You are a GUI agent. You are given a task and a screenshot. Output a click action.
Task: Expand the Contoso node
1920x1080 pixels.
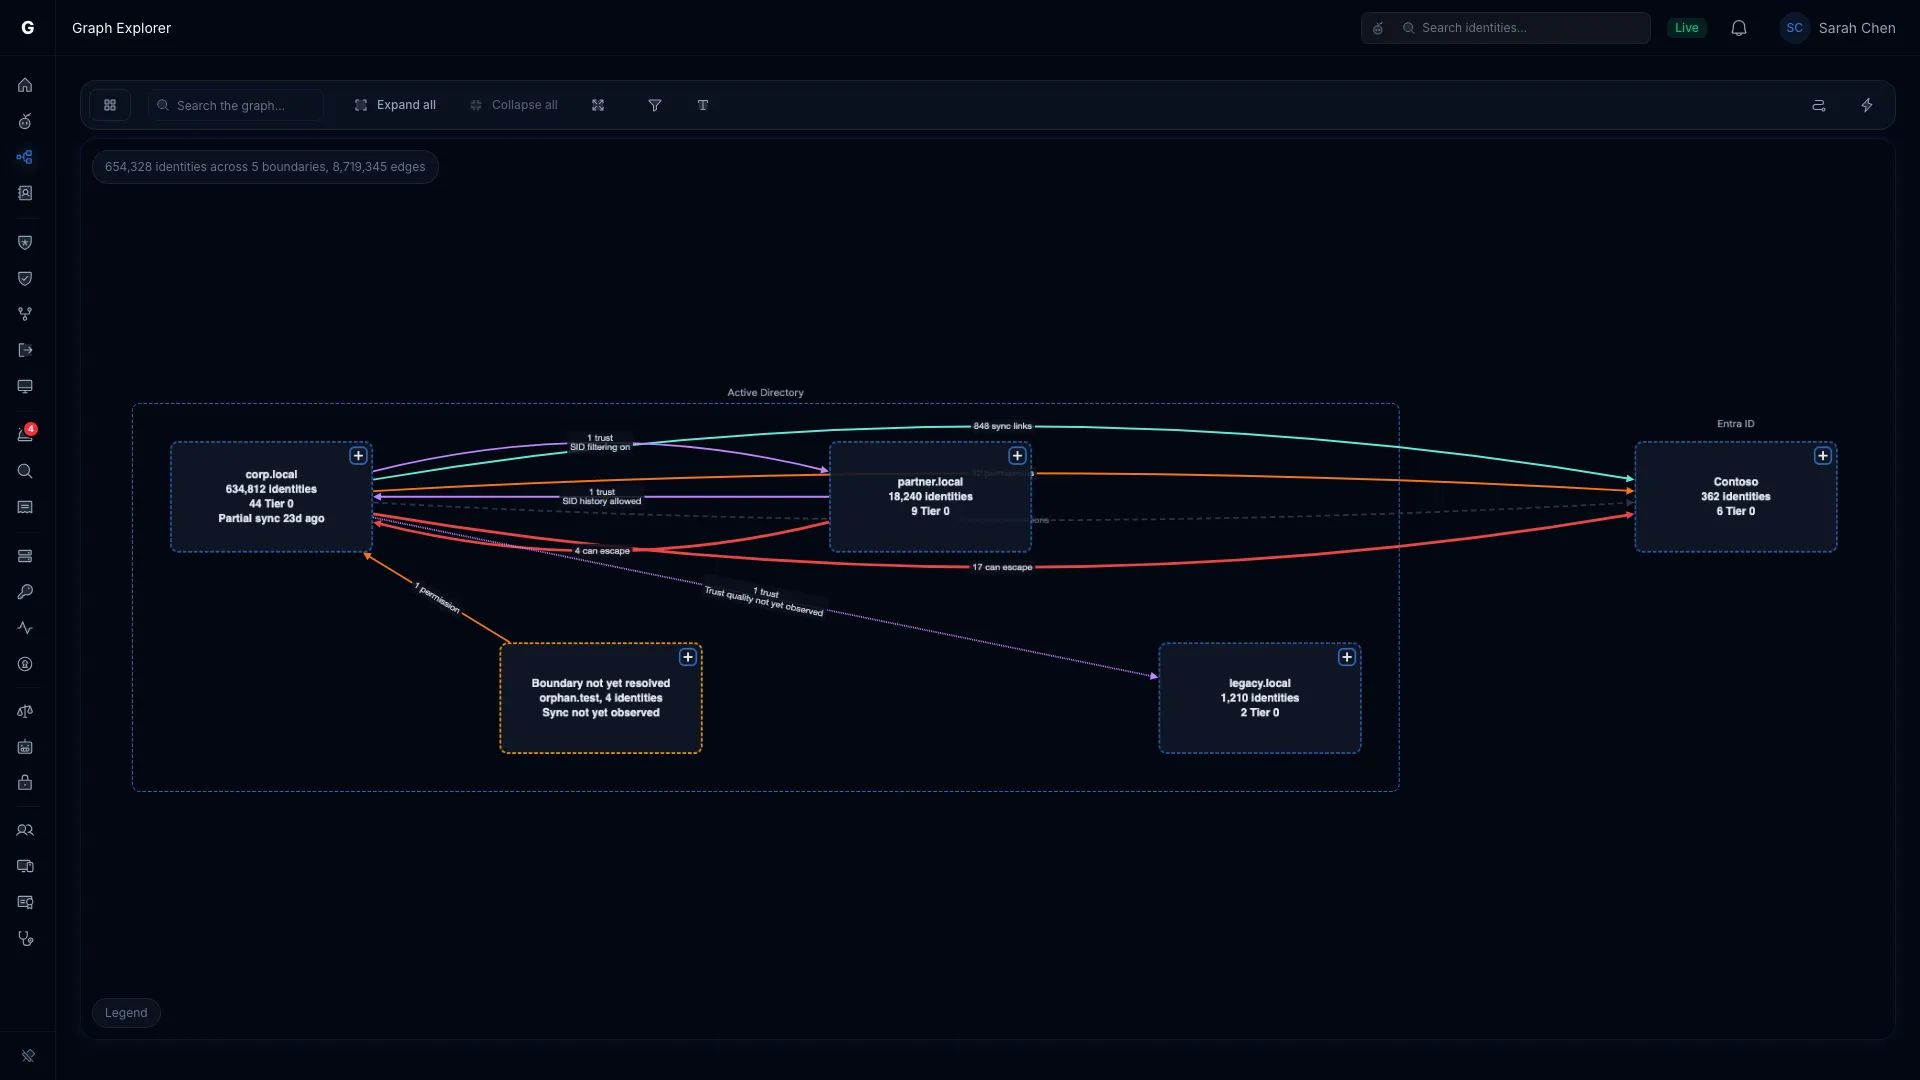coord(1823,456)
